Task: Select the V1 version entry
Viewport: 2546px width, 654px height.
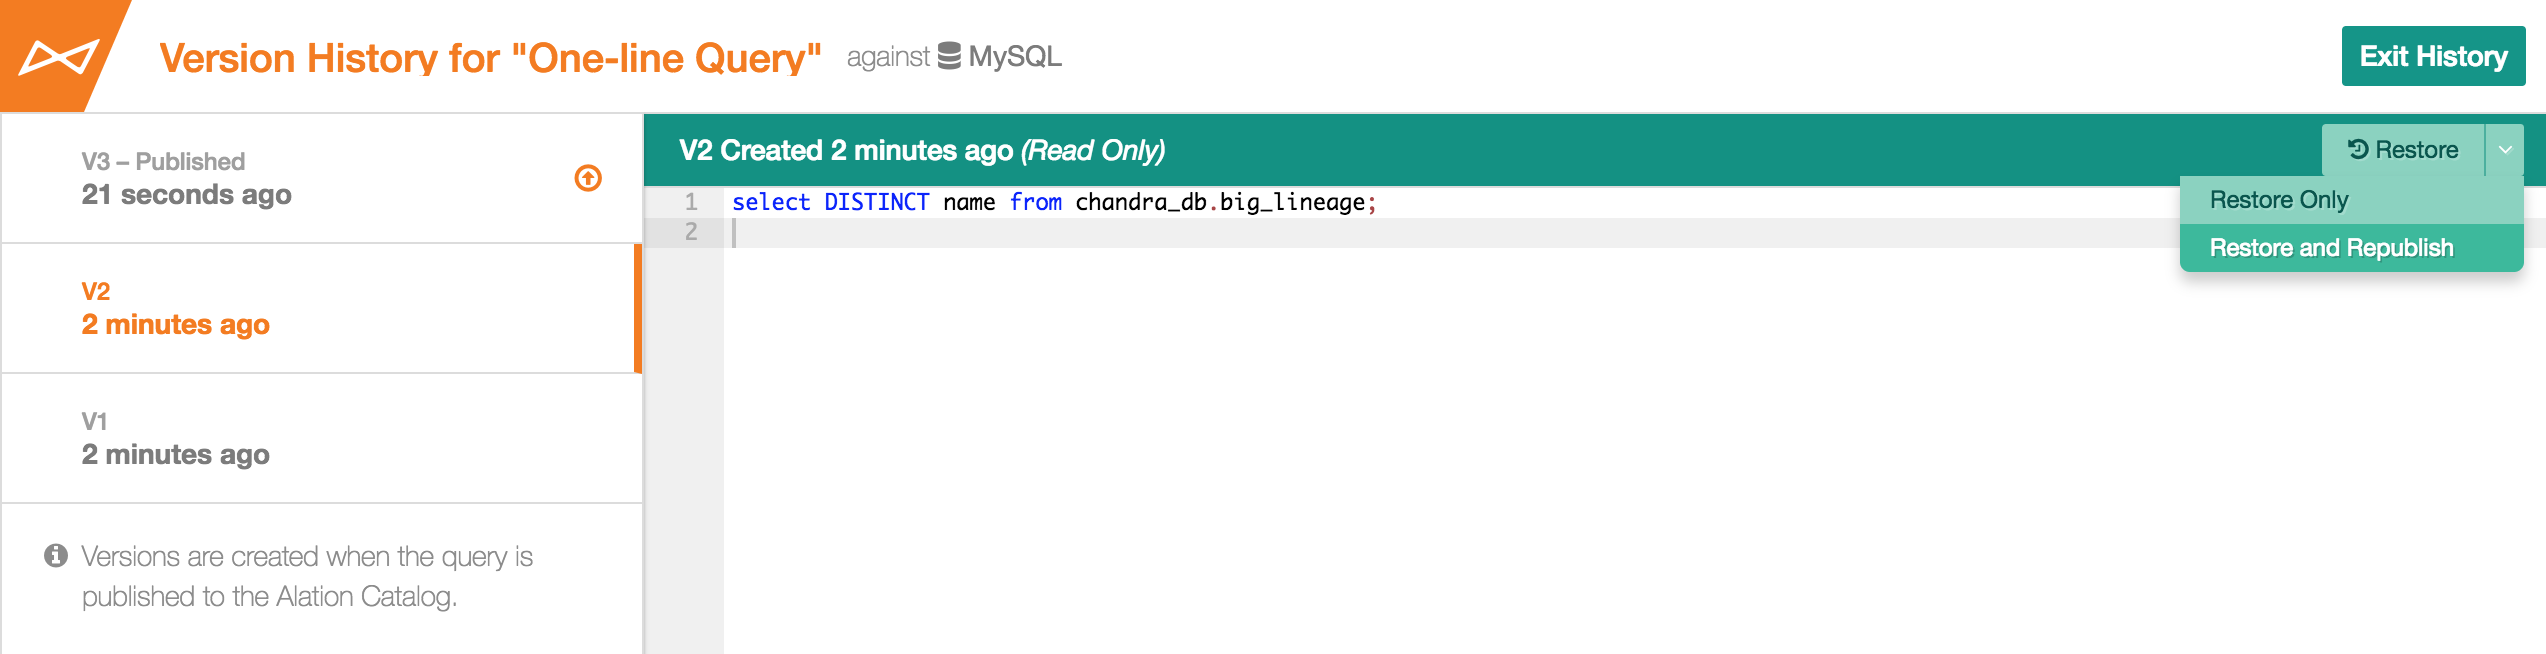Action: 321,438
